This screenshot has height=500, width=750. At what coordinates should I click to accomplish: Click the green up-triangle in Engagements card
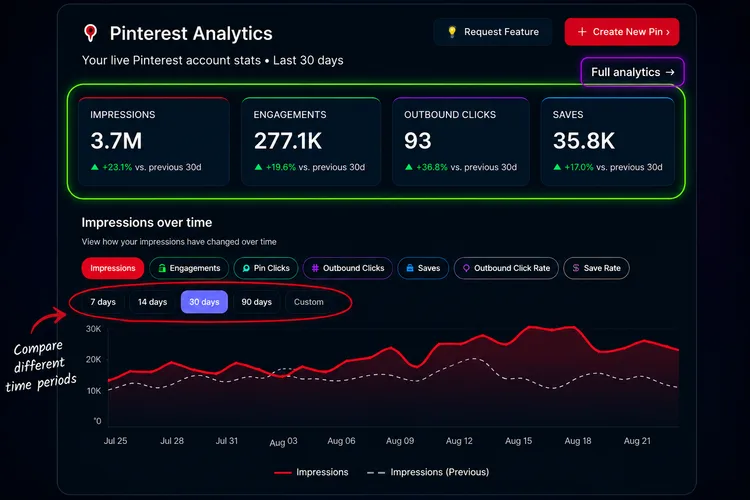(x=258, y=167)
